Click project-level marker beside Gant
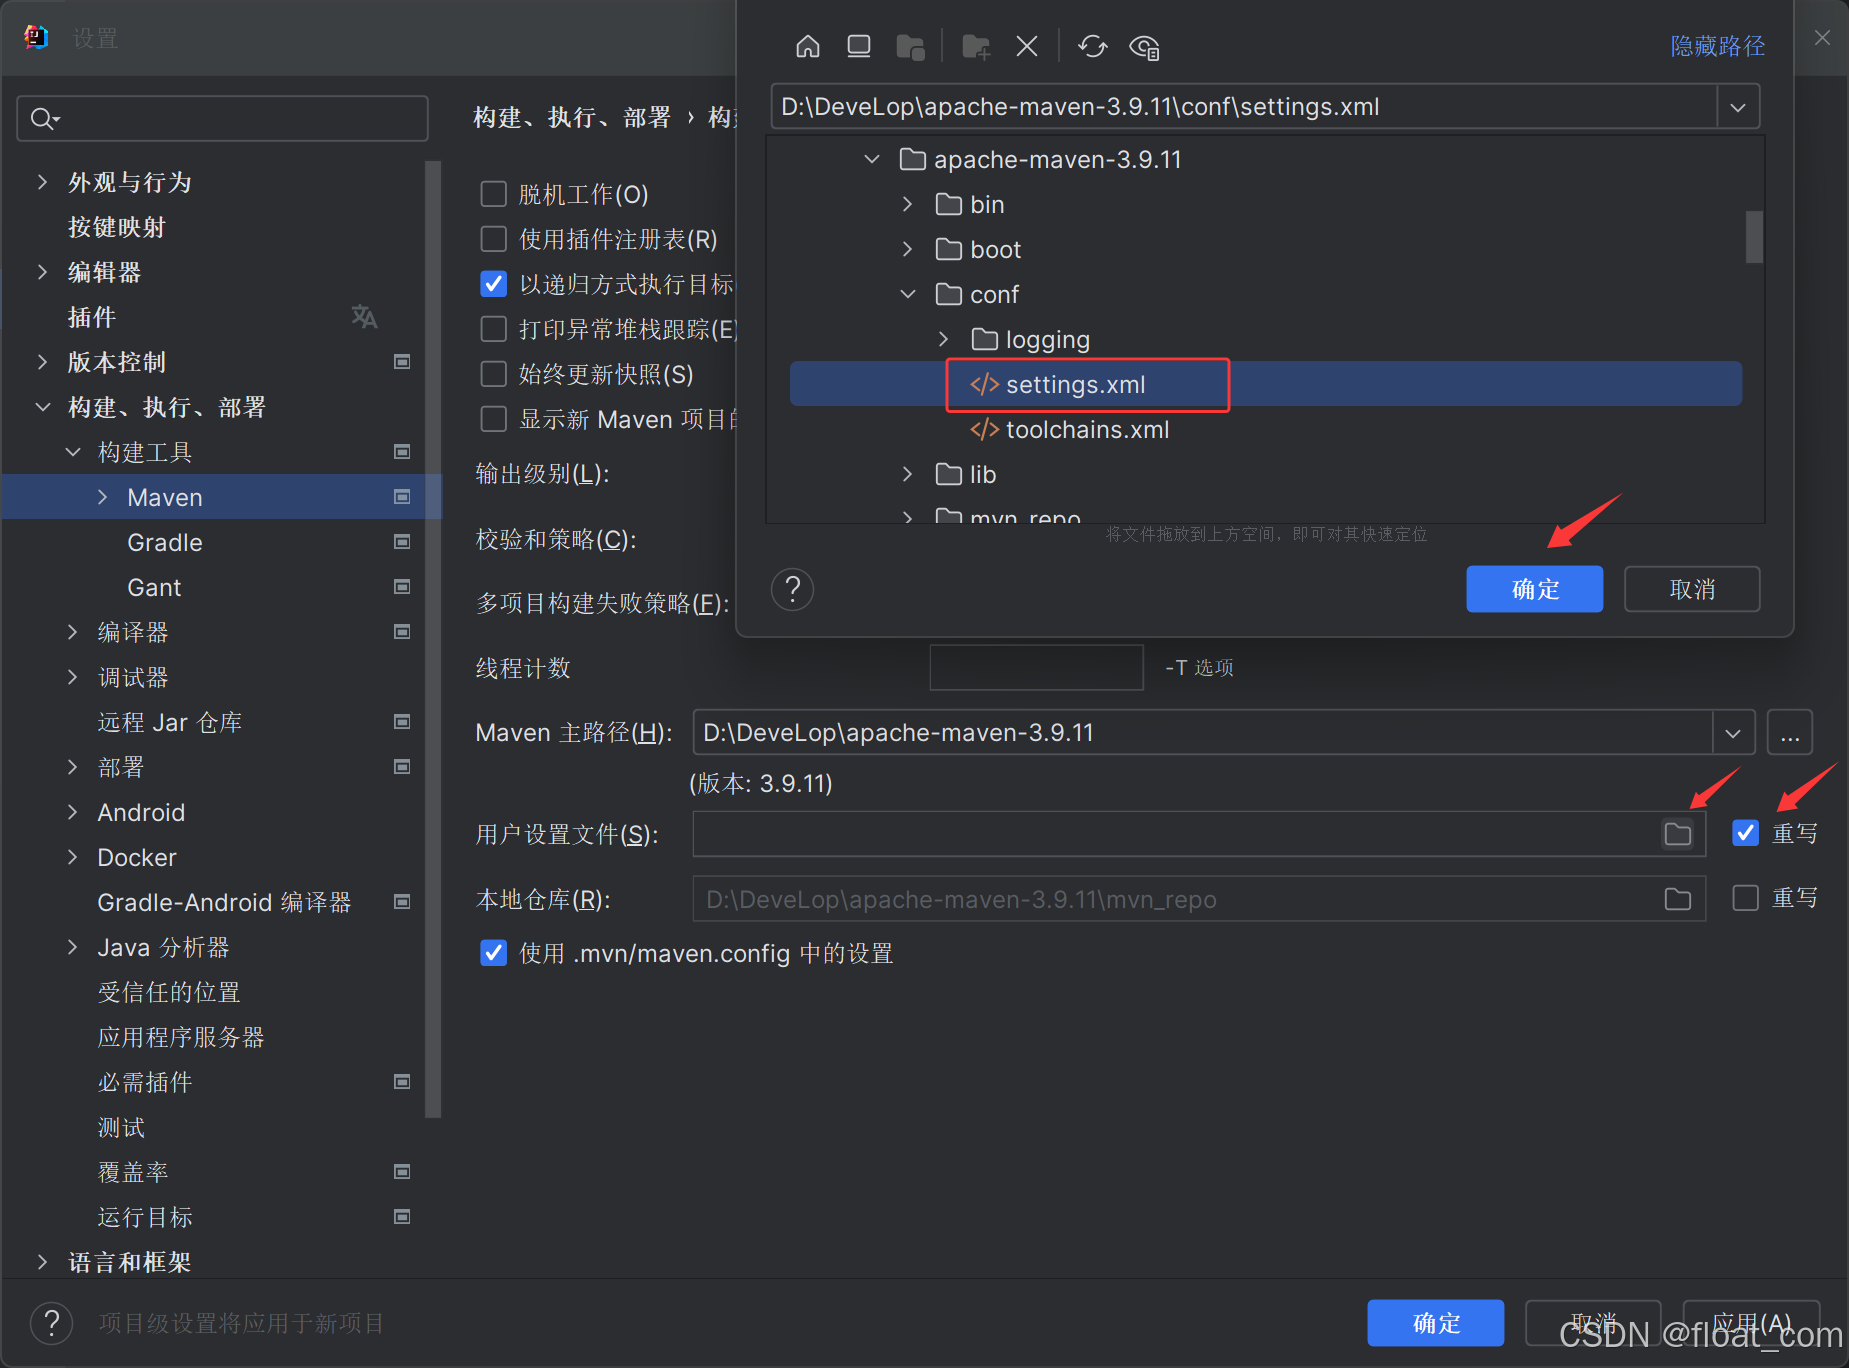Image resolution: width=1849 pixels, height=1368 pixels. pos(402,587)
